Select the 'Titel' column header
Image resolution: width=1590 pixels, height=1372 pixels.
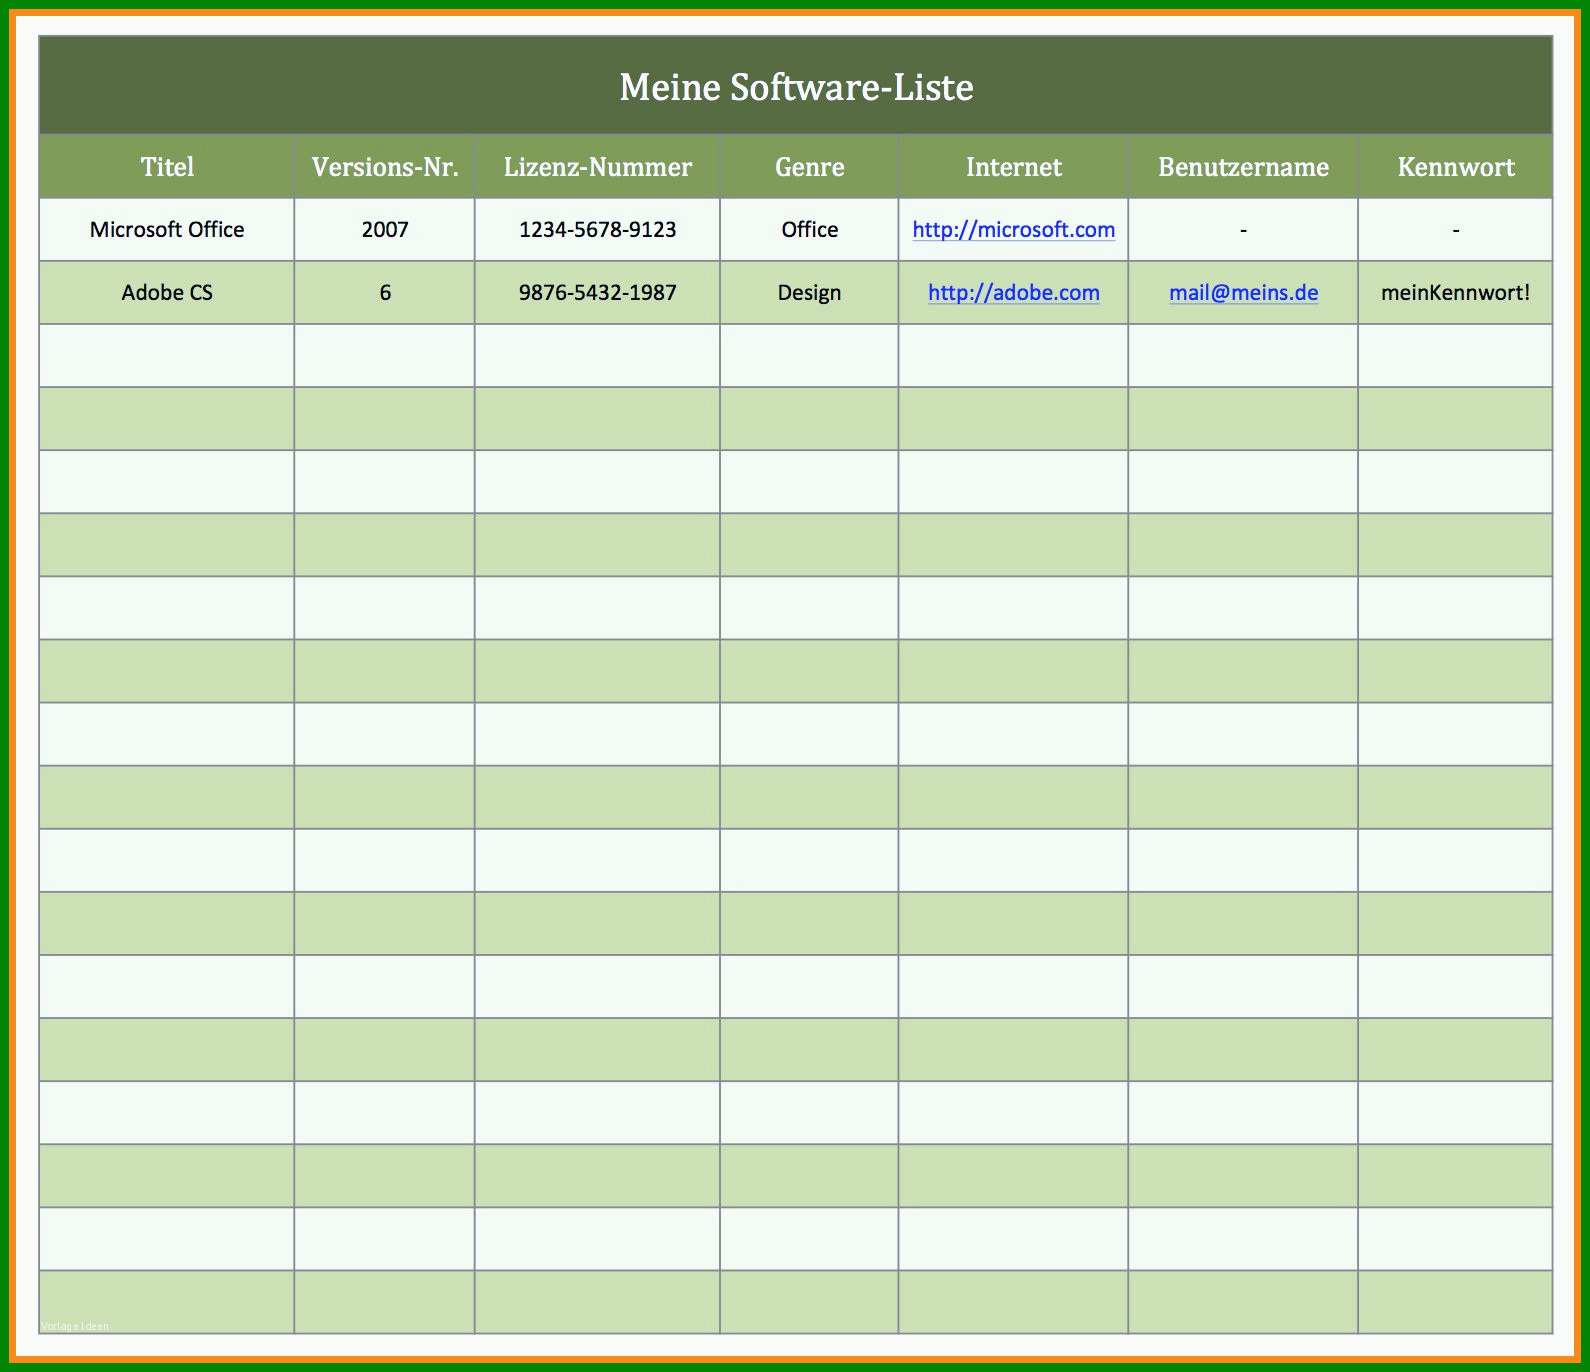click(167, 166)
